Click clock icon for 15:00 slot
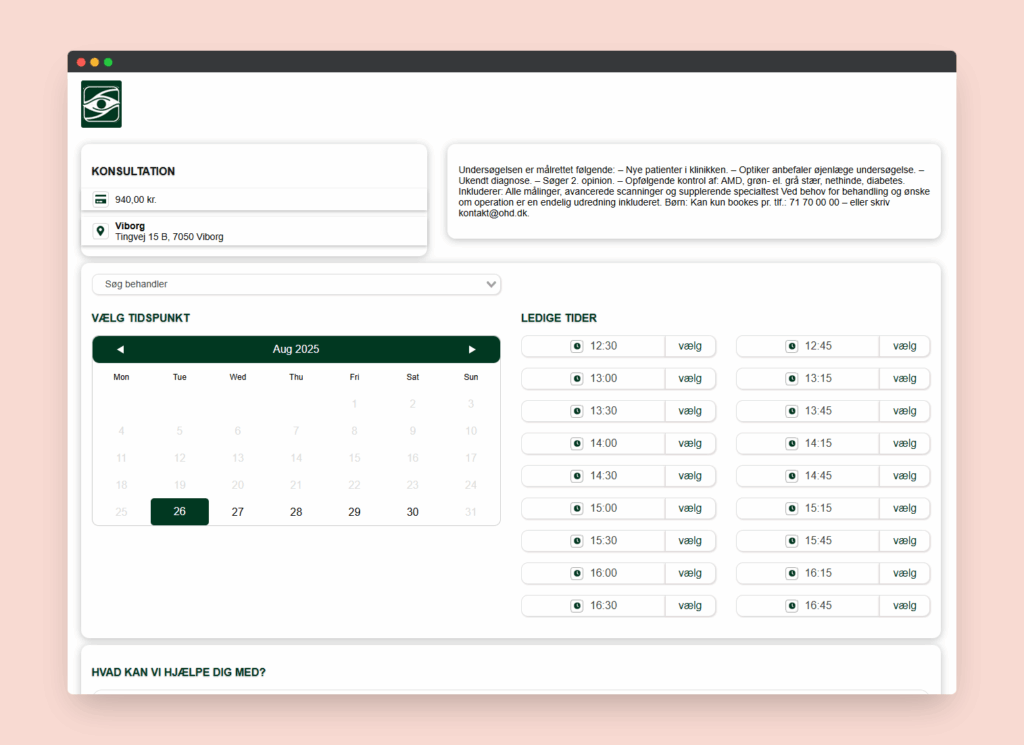The height and width of the screenshot is (745, 1024). tap(577, 508)
